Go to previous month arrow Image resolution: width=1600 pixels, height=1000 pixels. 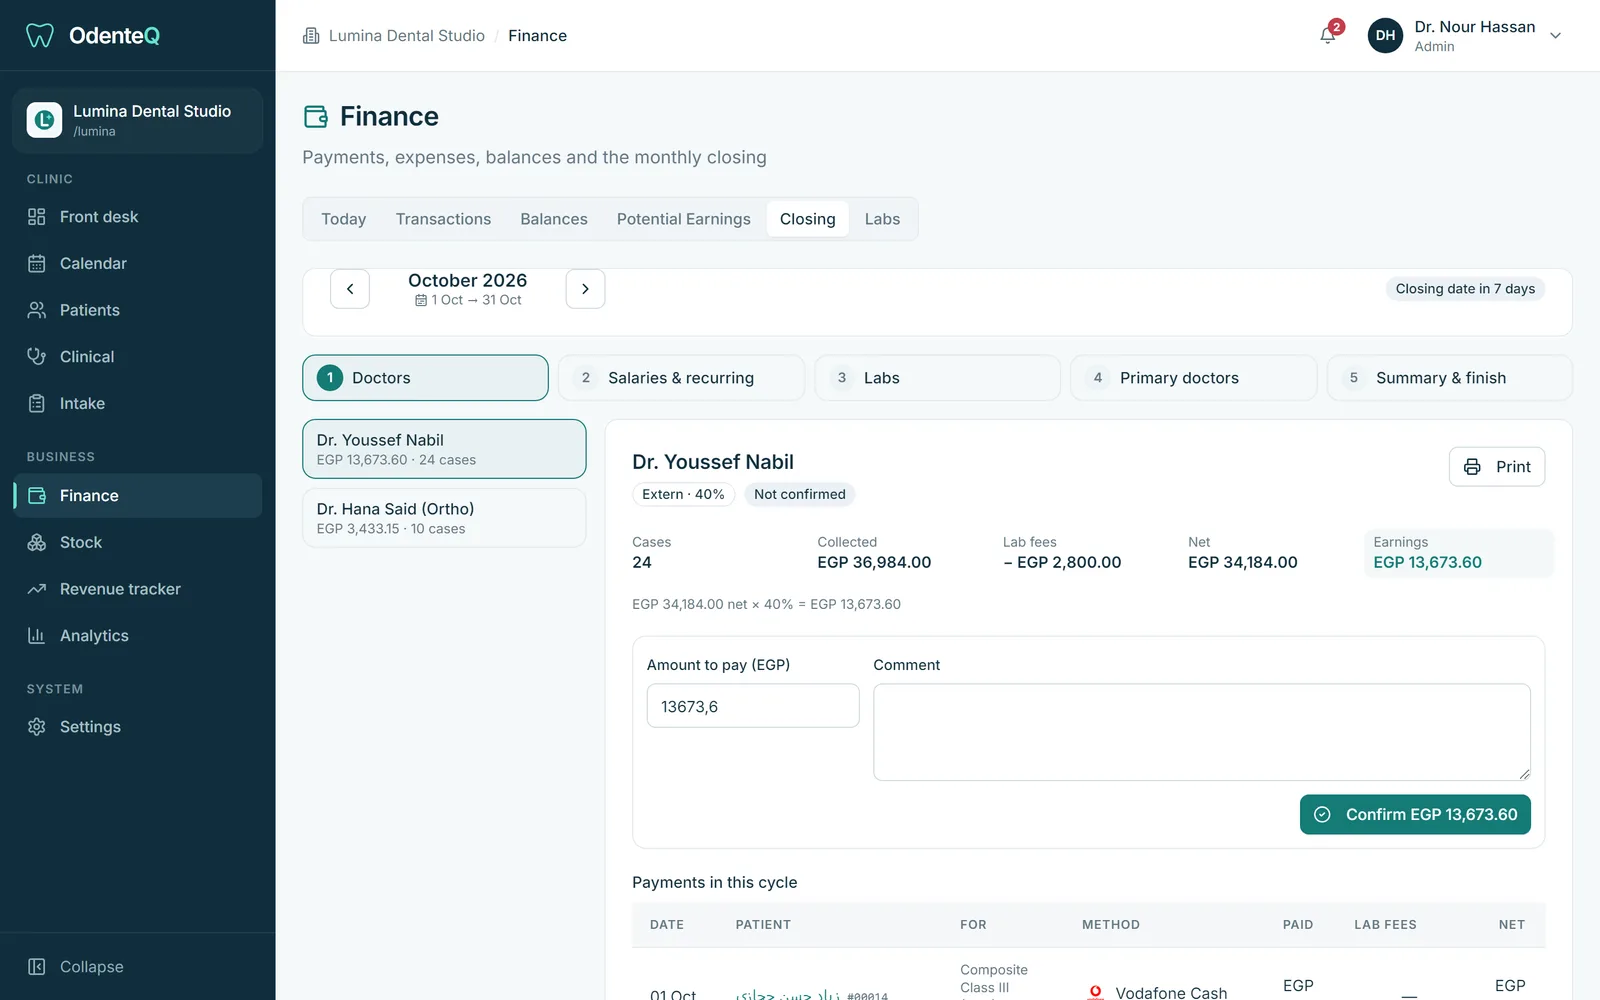350,289
